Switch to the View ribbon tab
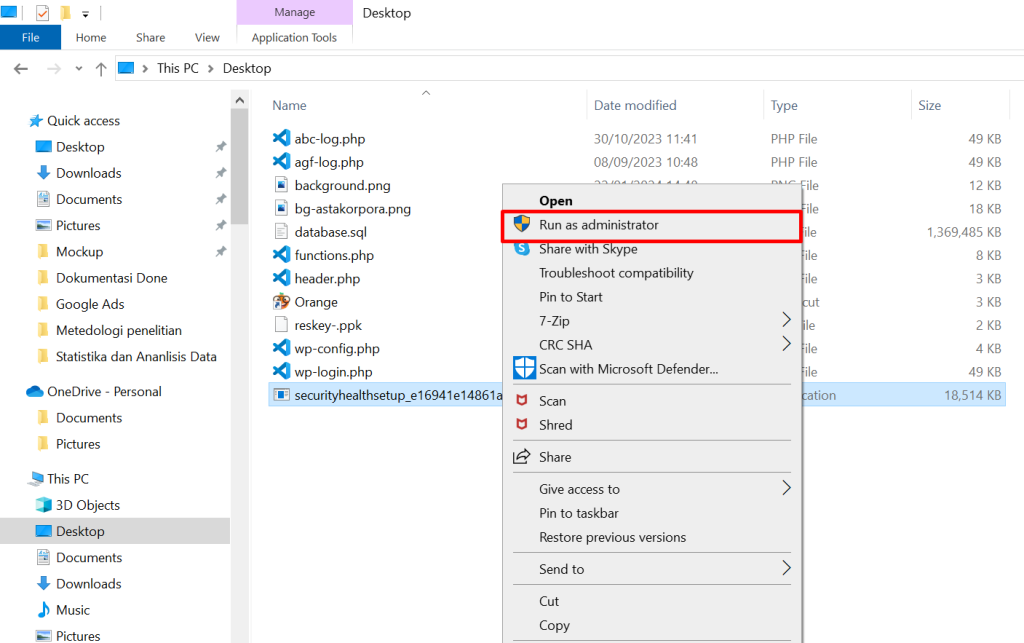Image resolution: width=1024 pixels, height=643 pixels. (x=207, y=38)
